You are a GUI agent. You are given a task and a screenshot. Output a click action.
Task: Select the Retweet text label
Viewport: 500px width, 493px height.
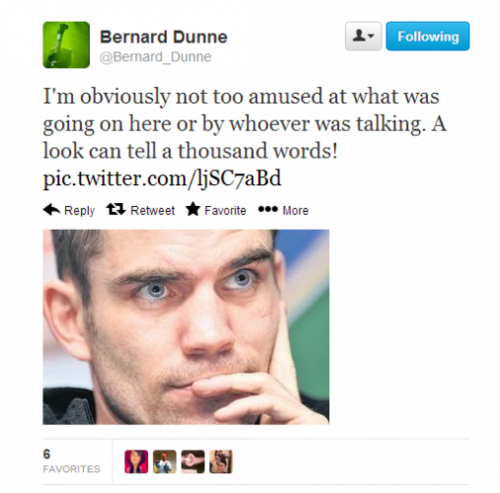click(152, 210)
